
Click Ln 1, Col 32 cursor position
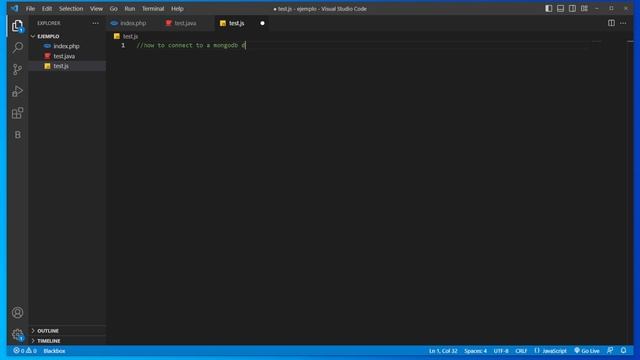pos(443,351)
